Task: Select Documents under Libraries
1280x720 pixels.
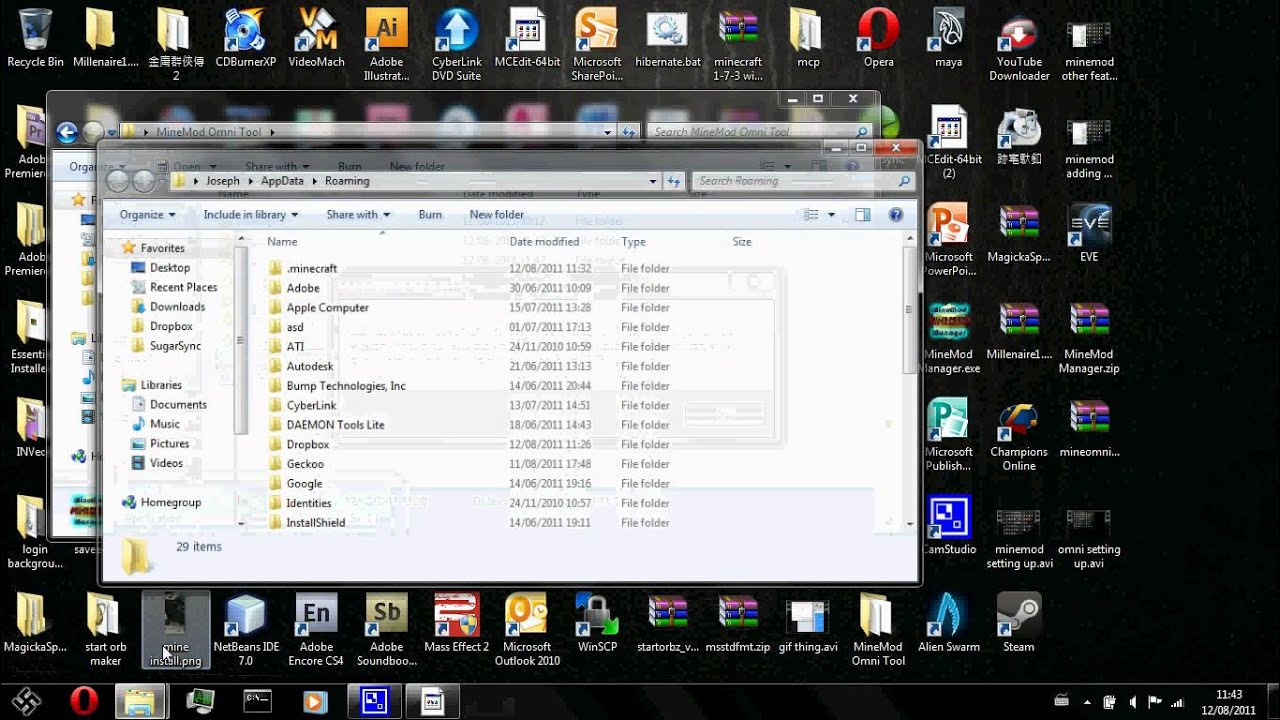Action: (x=178, y=404)
